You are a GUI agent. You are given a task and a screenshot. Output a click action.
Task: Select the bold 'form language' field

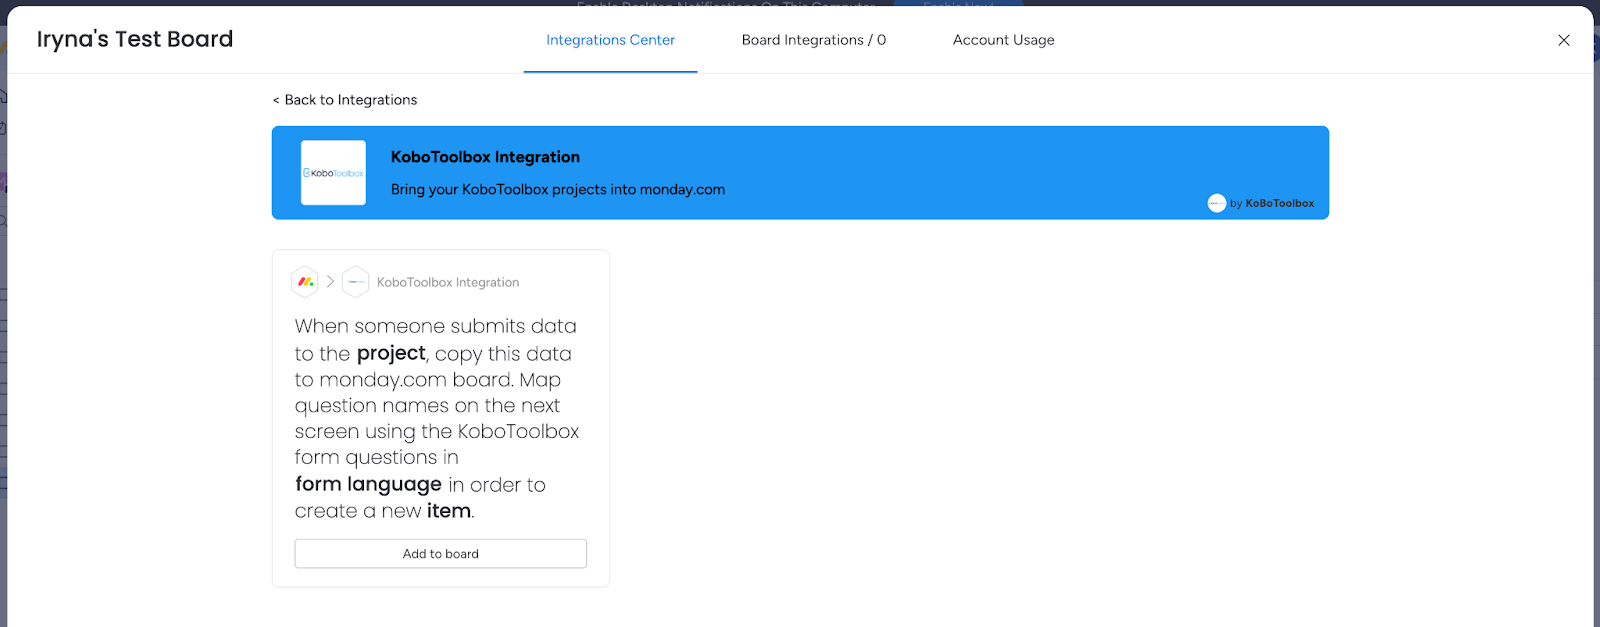[368, 484]
